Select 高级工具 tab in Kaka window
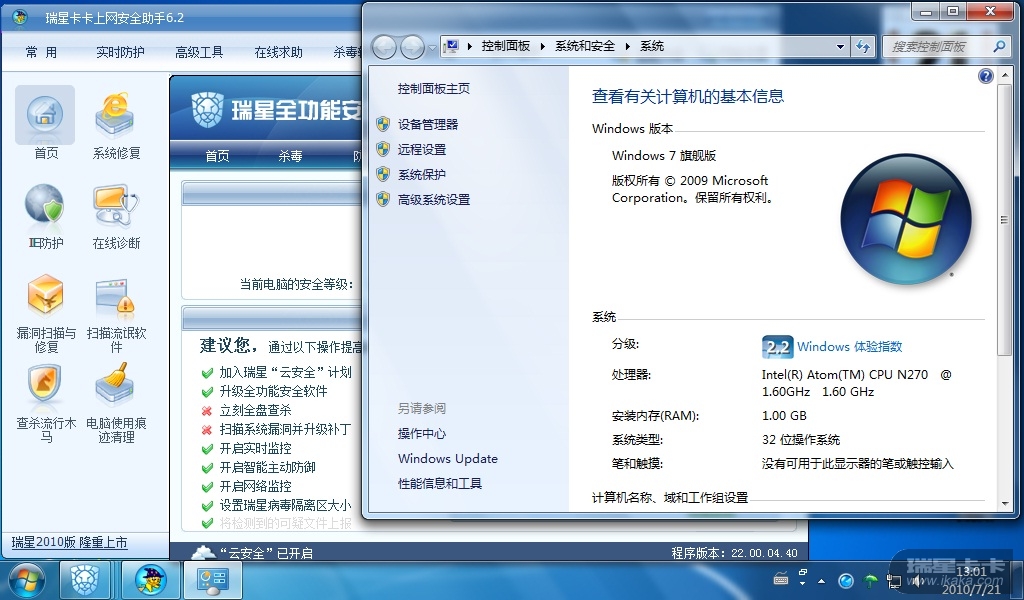 [x=199, y=52]
